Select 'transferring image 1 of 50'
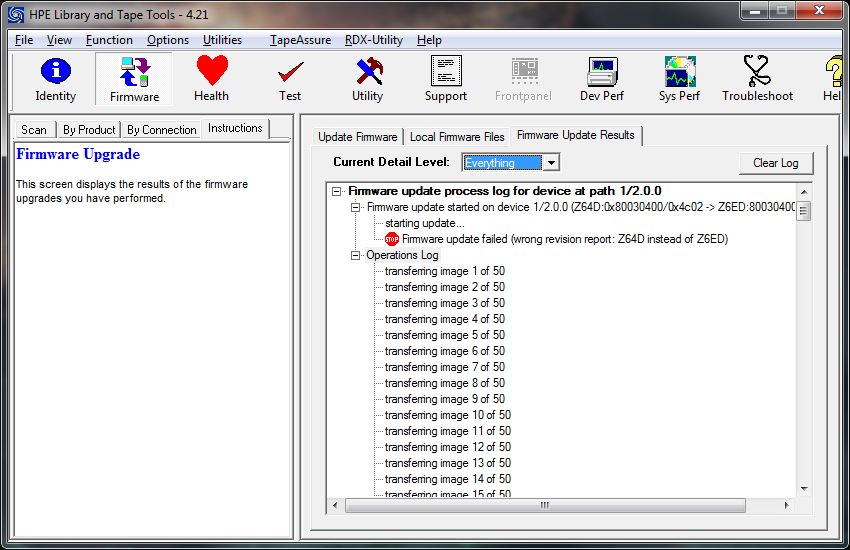Screen dimensions: 850x550 pyautogui.click(x=445, y=271)
